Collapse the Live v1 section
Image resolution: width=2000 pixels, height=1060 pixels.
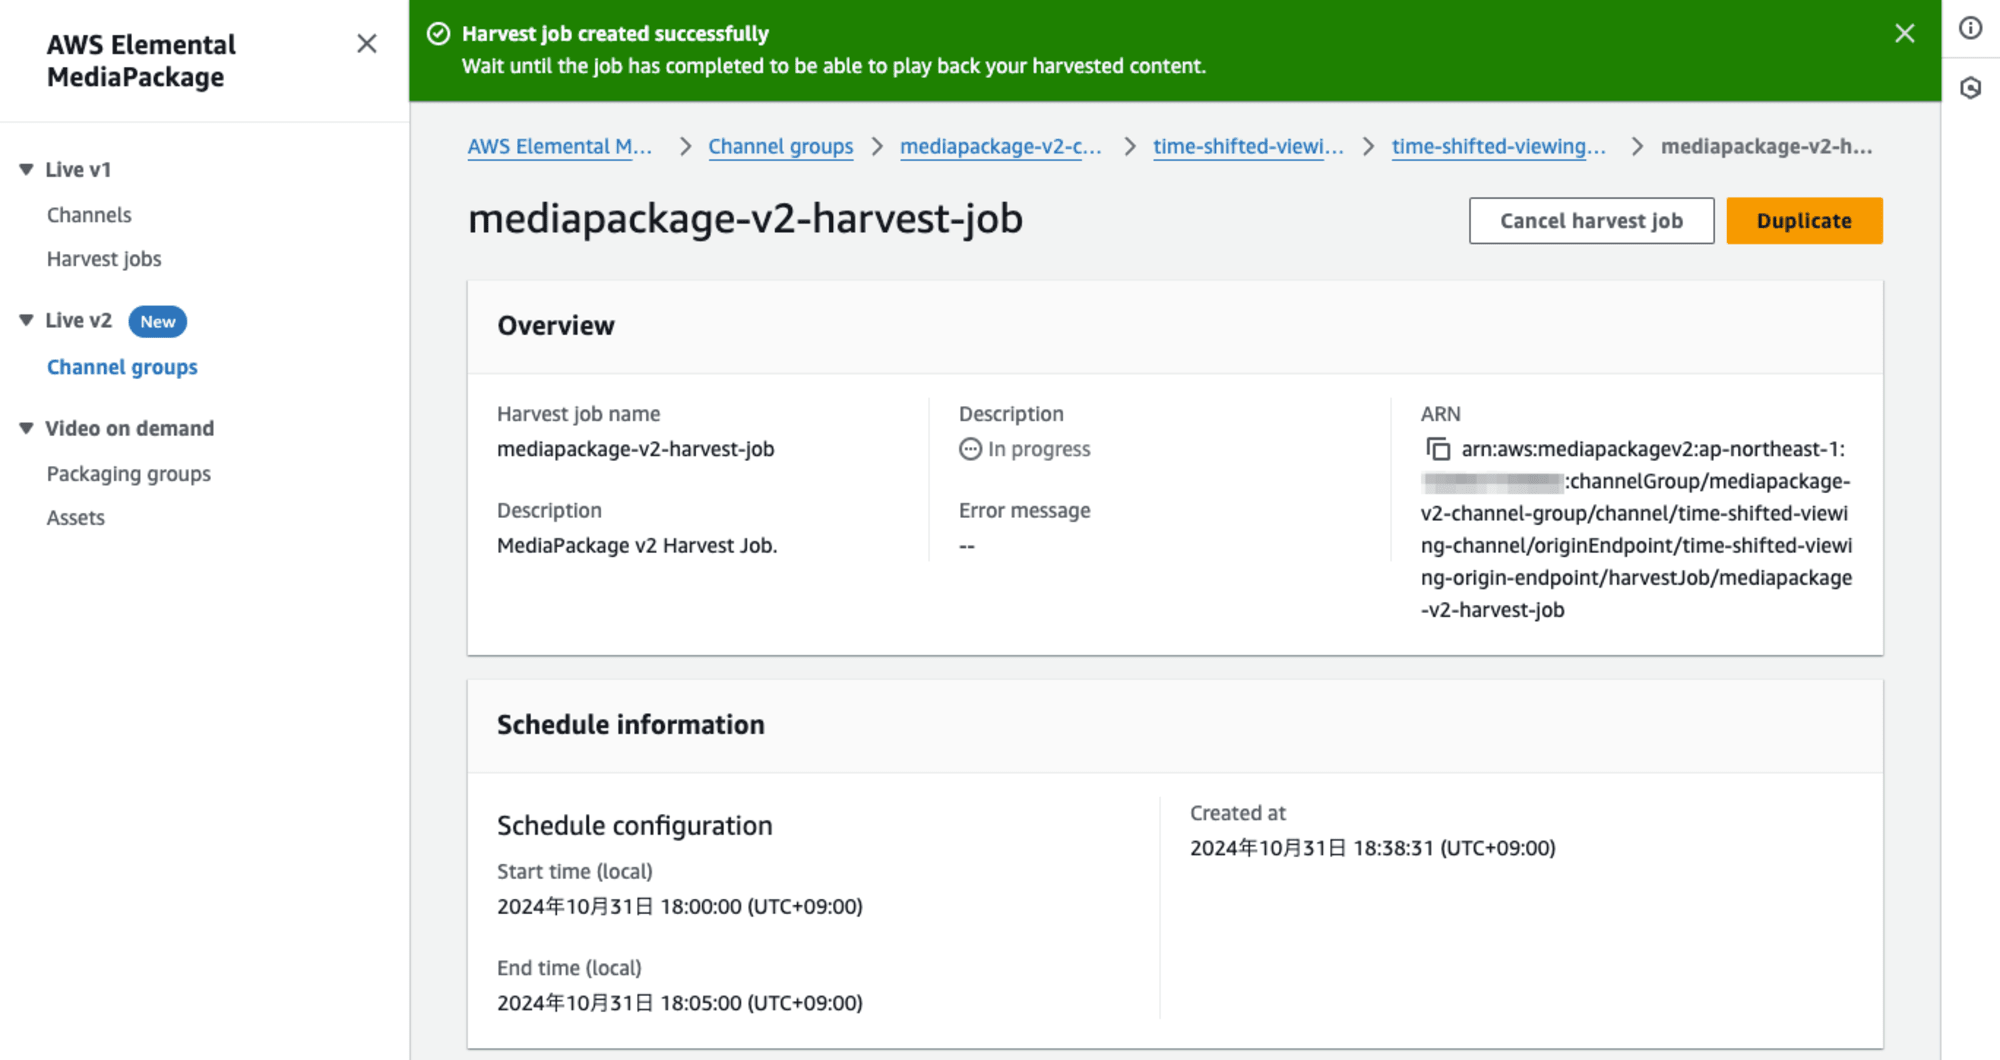point(27,169)
